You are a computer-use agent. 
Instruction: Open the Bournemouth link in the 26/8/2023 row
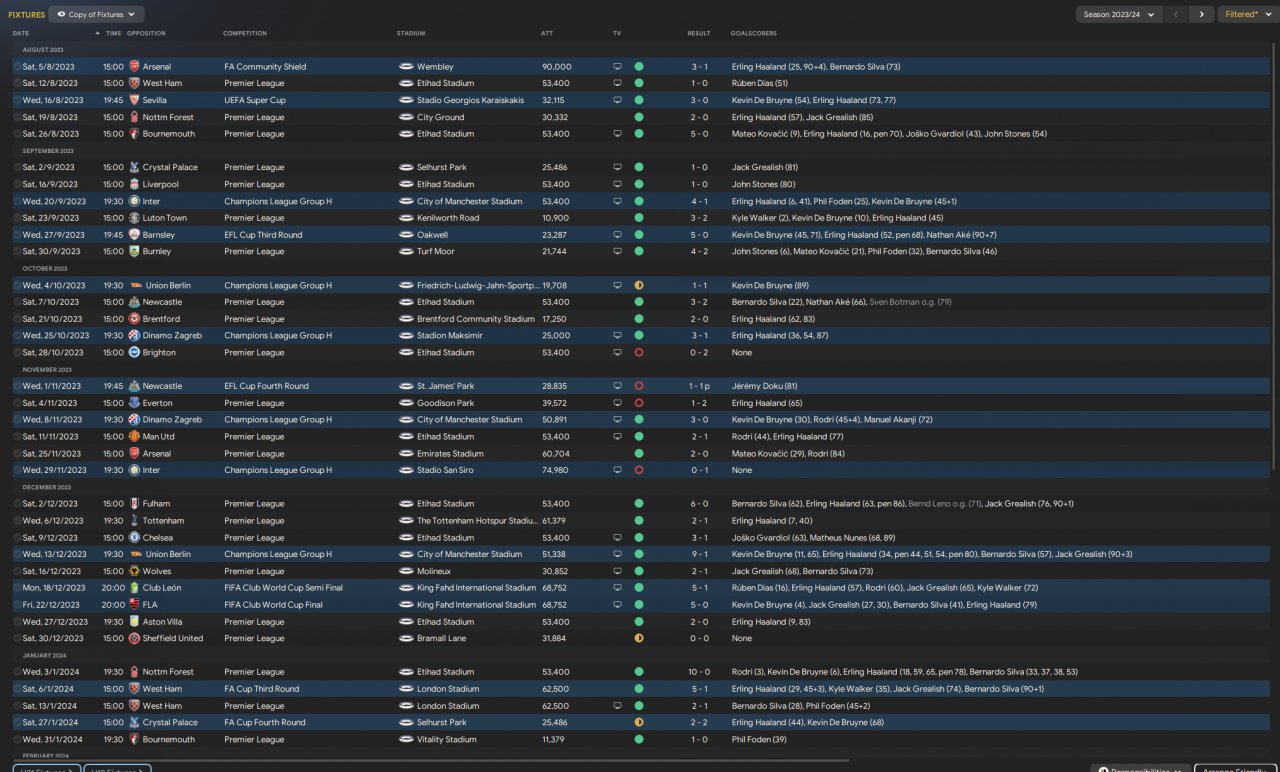[x=169, y=134]
